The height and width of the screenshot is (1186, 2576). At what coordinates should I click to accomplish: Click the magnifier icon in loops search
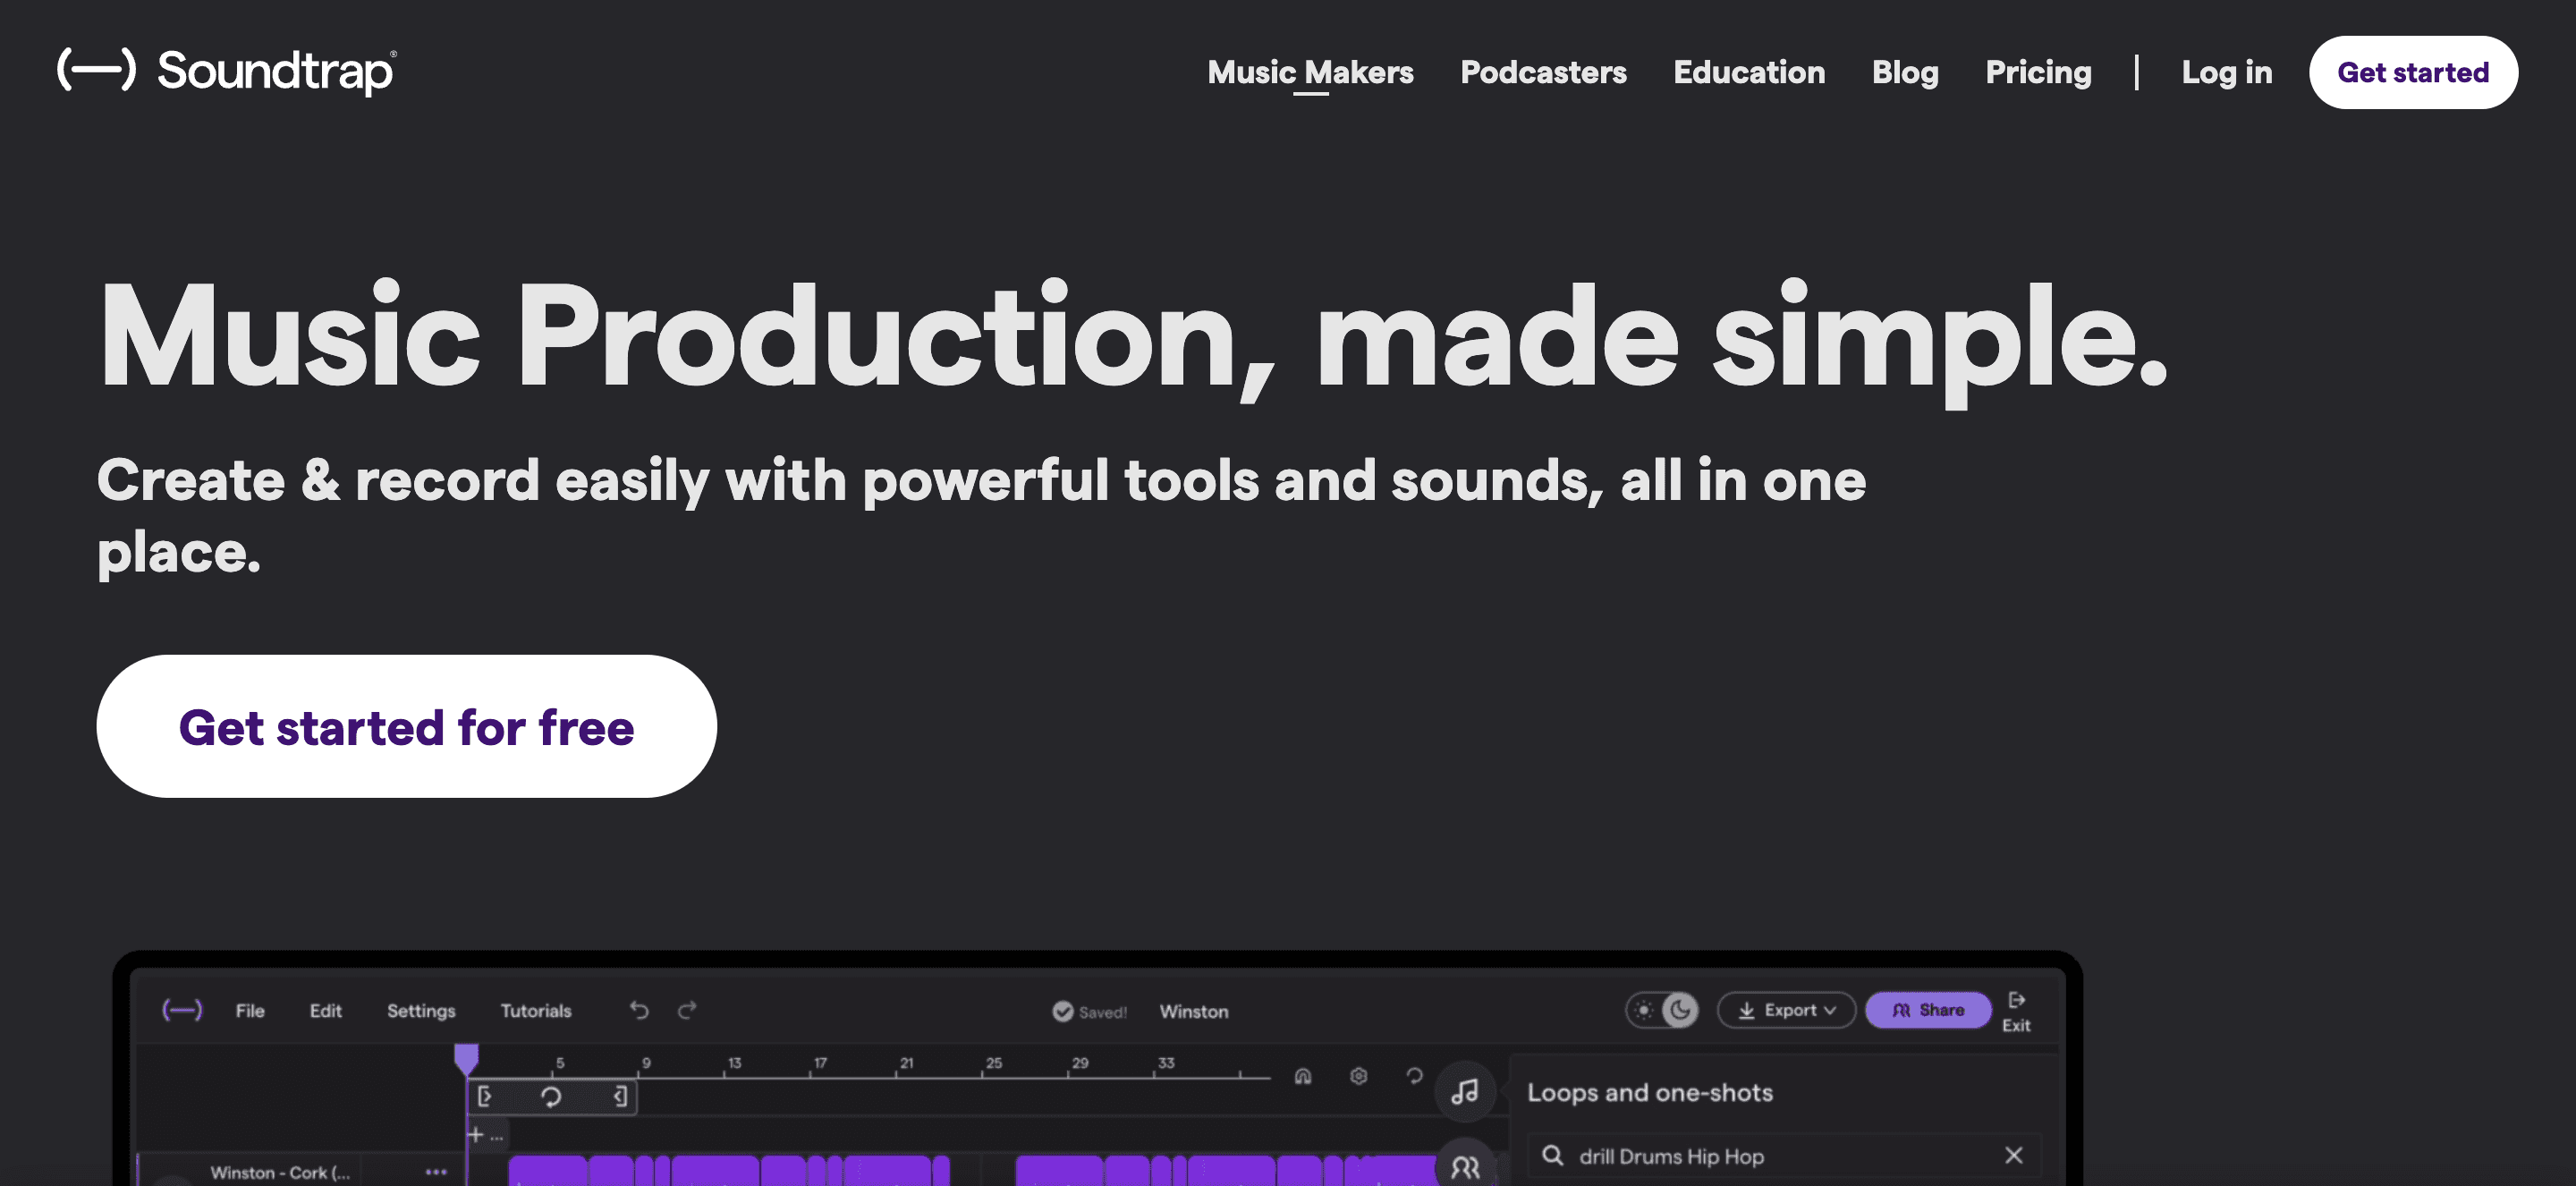(x=1552, y=1155)
